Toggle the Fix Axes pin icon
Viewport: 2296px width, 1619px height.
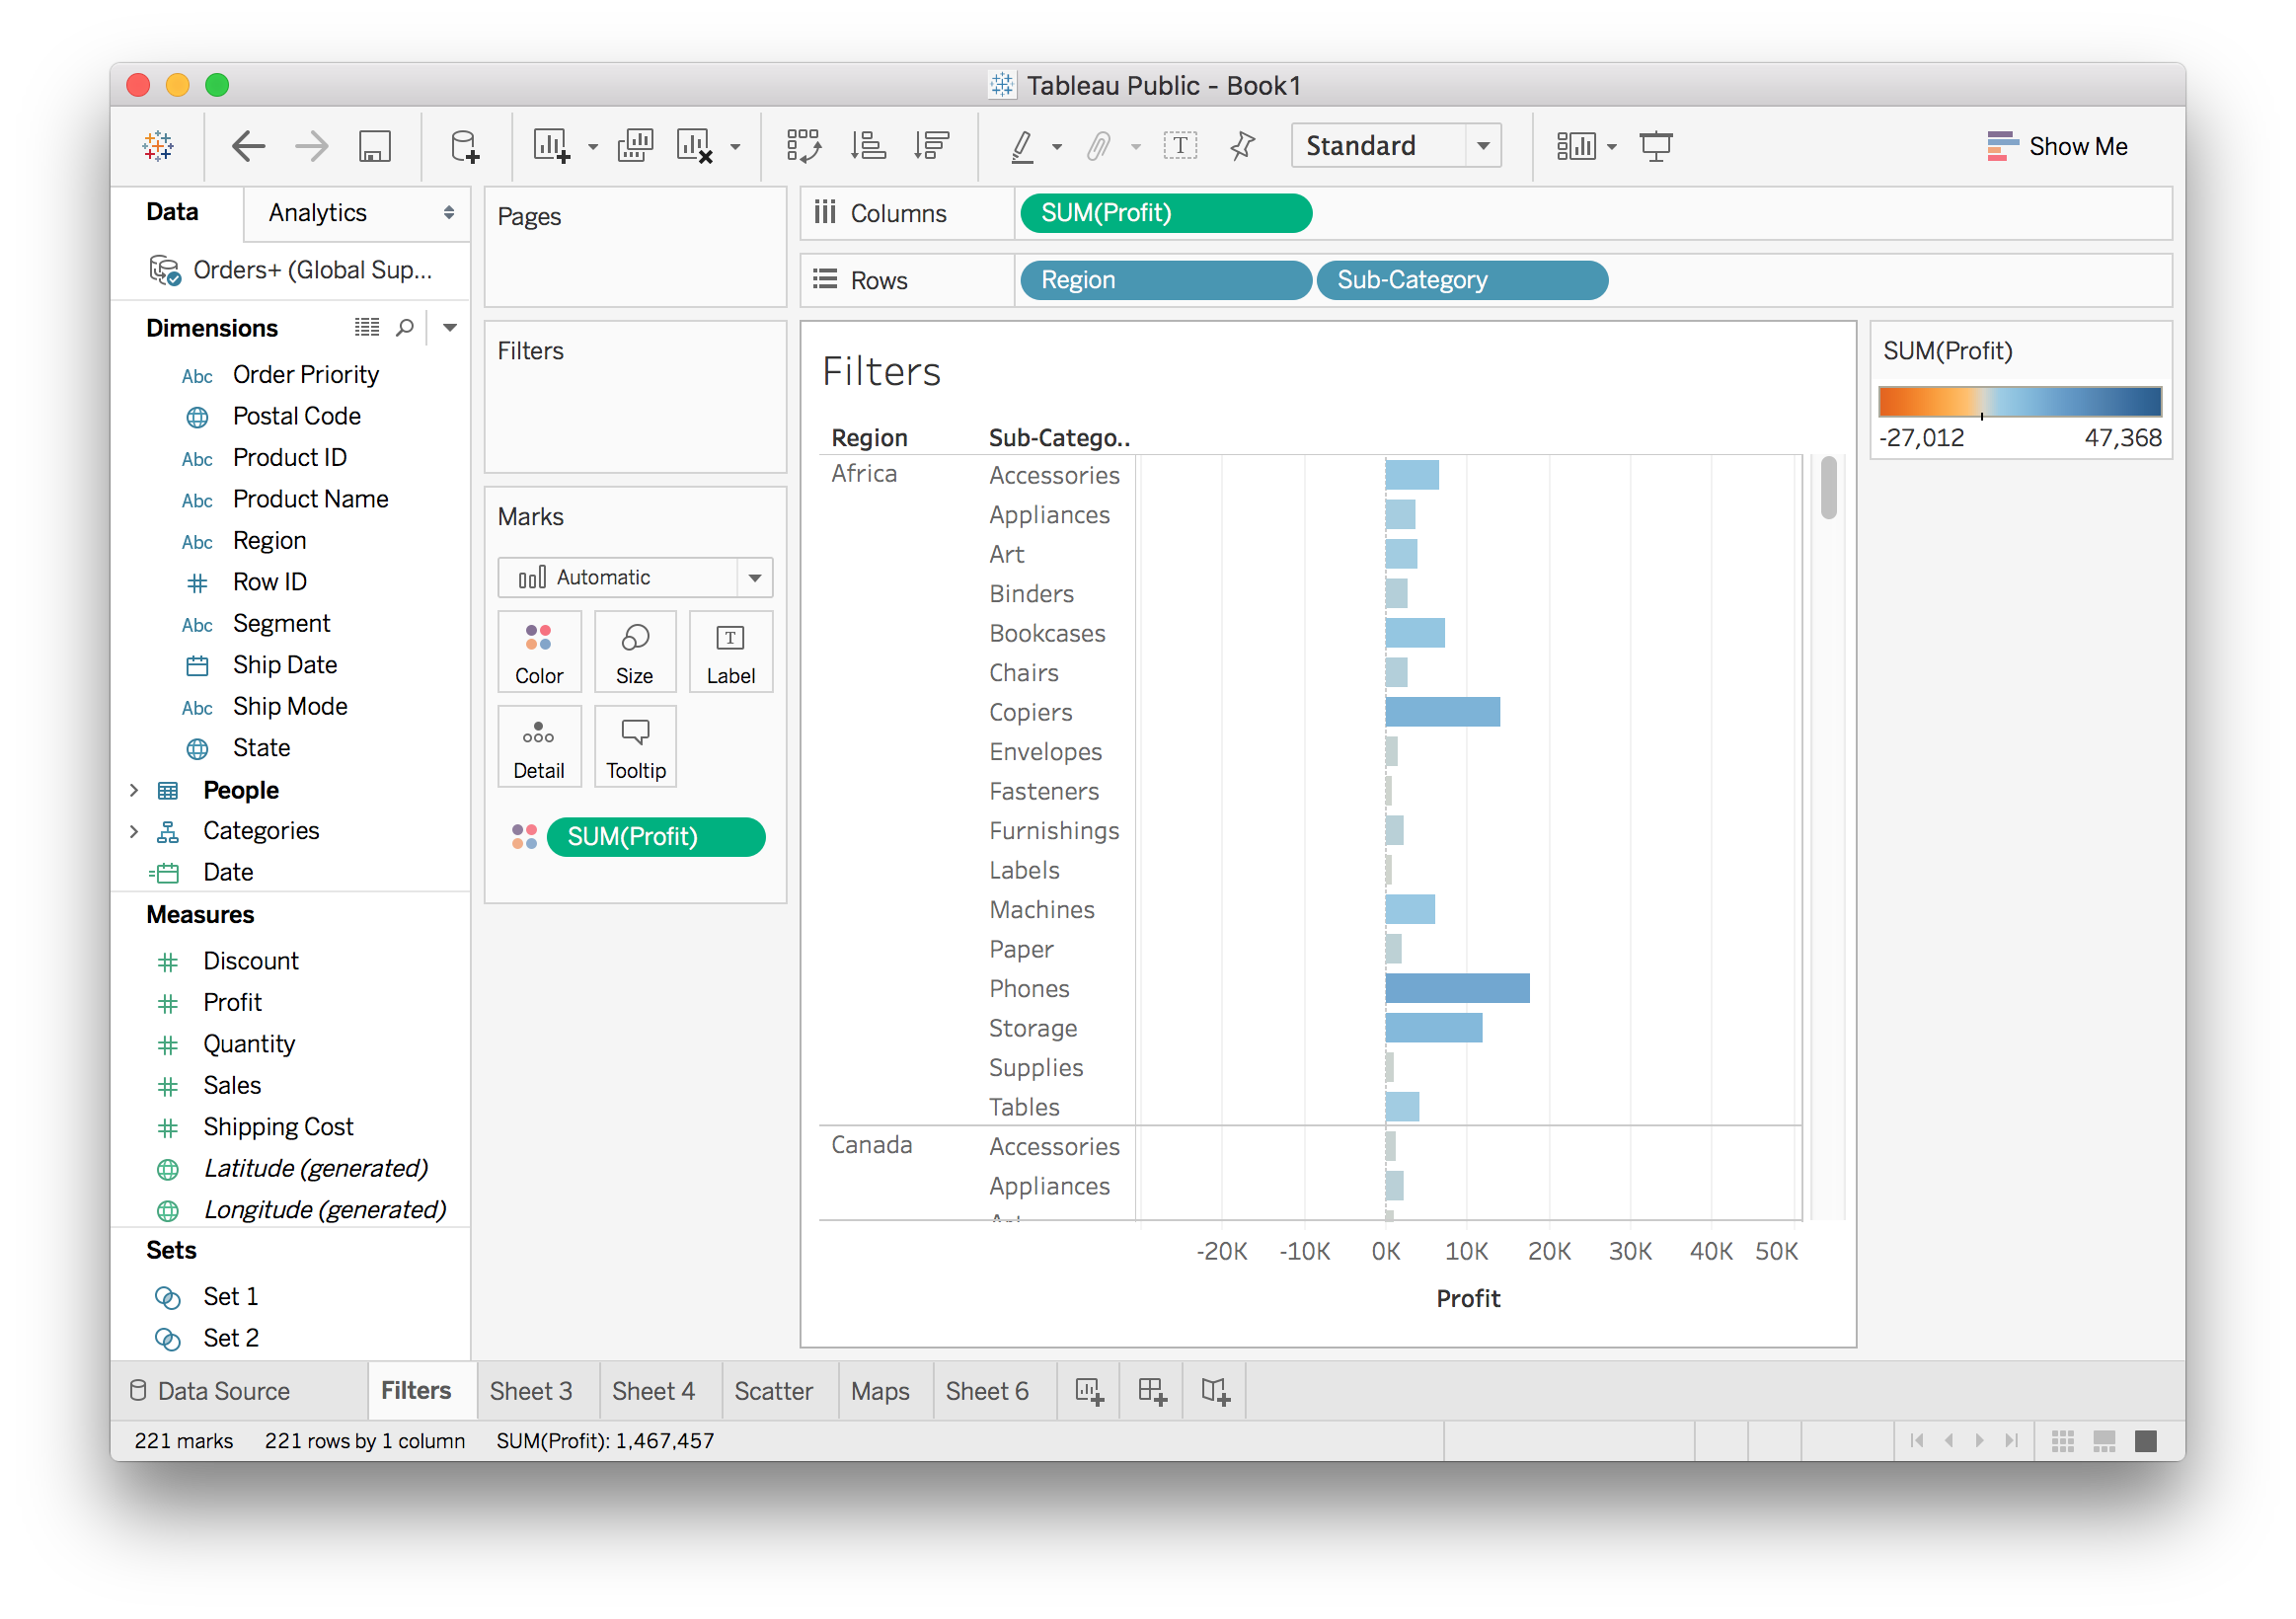[1242, 146]
